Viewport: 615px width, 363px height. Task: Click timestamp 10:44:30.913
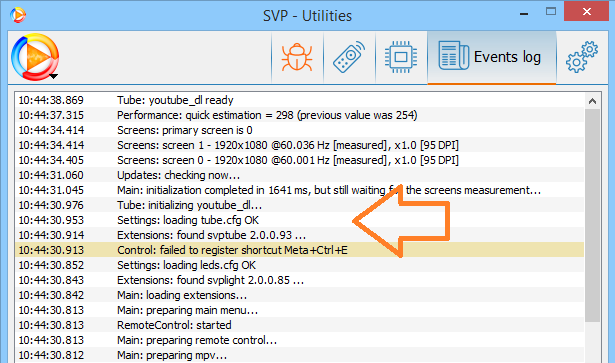pos(51,250)
